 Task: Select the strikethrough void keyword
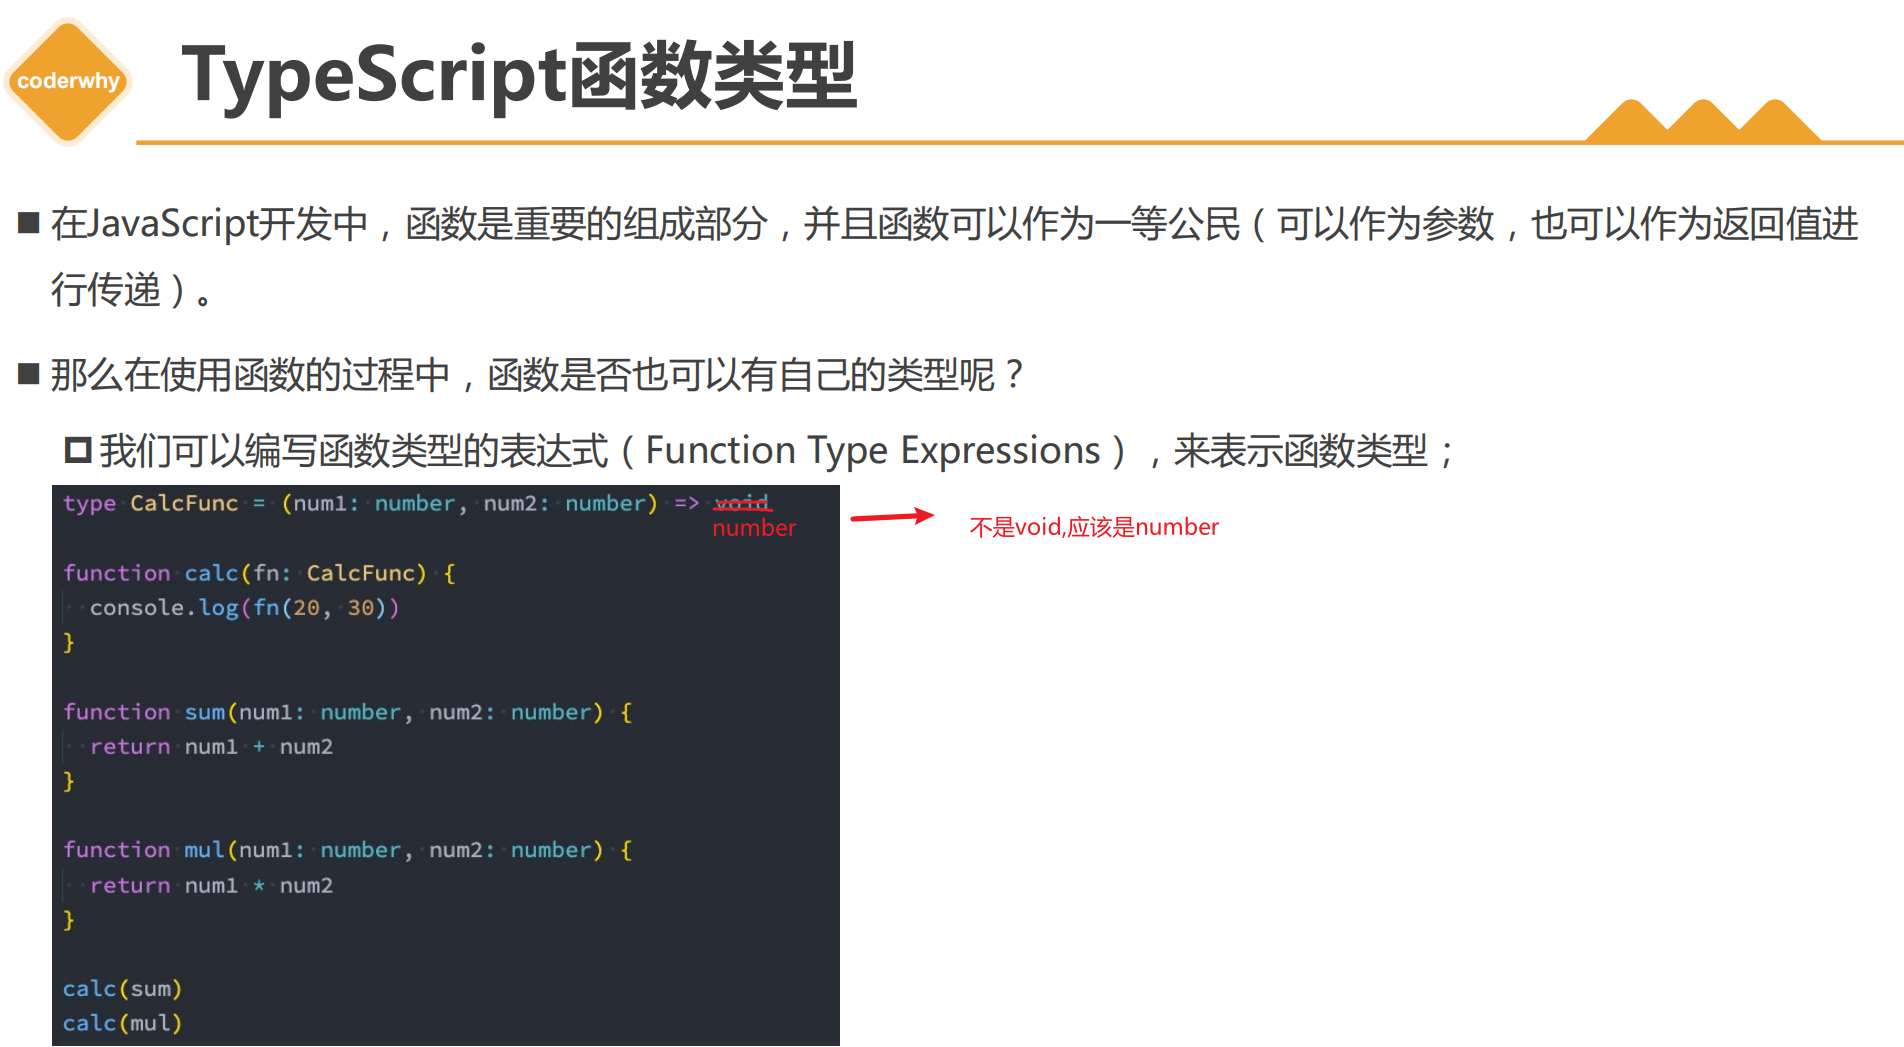click(740, 503)
